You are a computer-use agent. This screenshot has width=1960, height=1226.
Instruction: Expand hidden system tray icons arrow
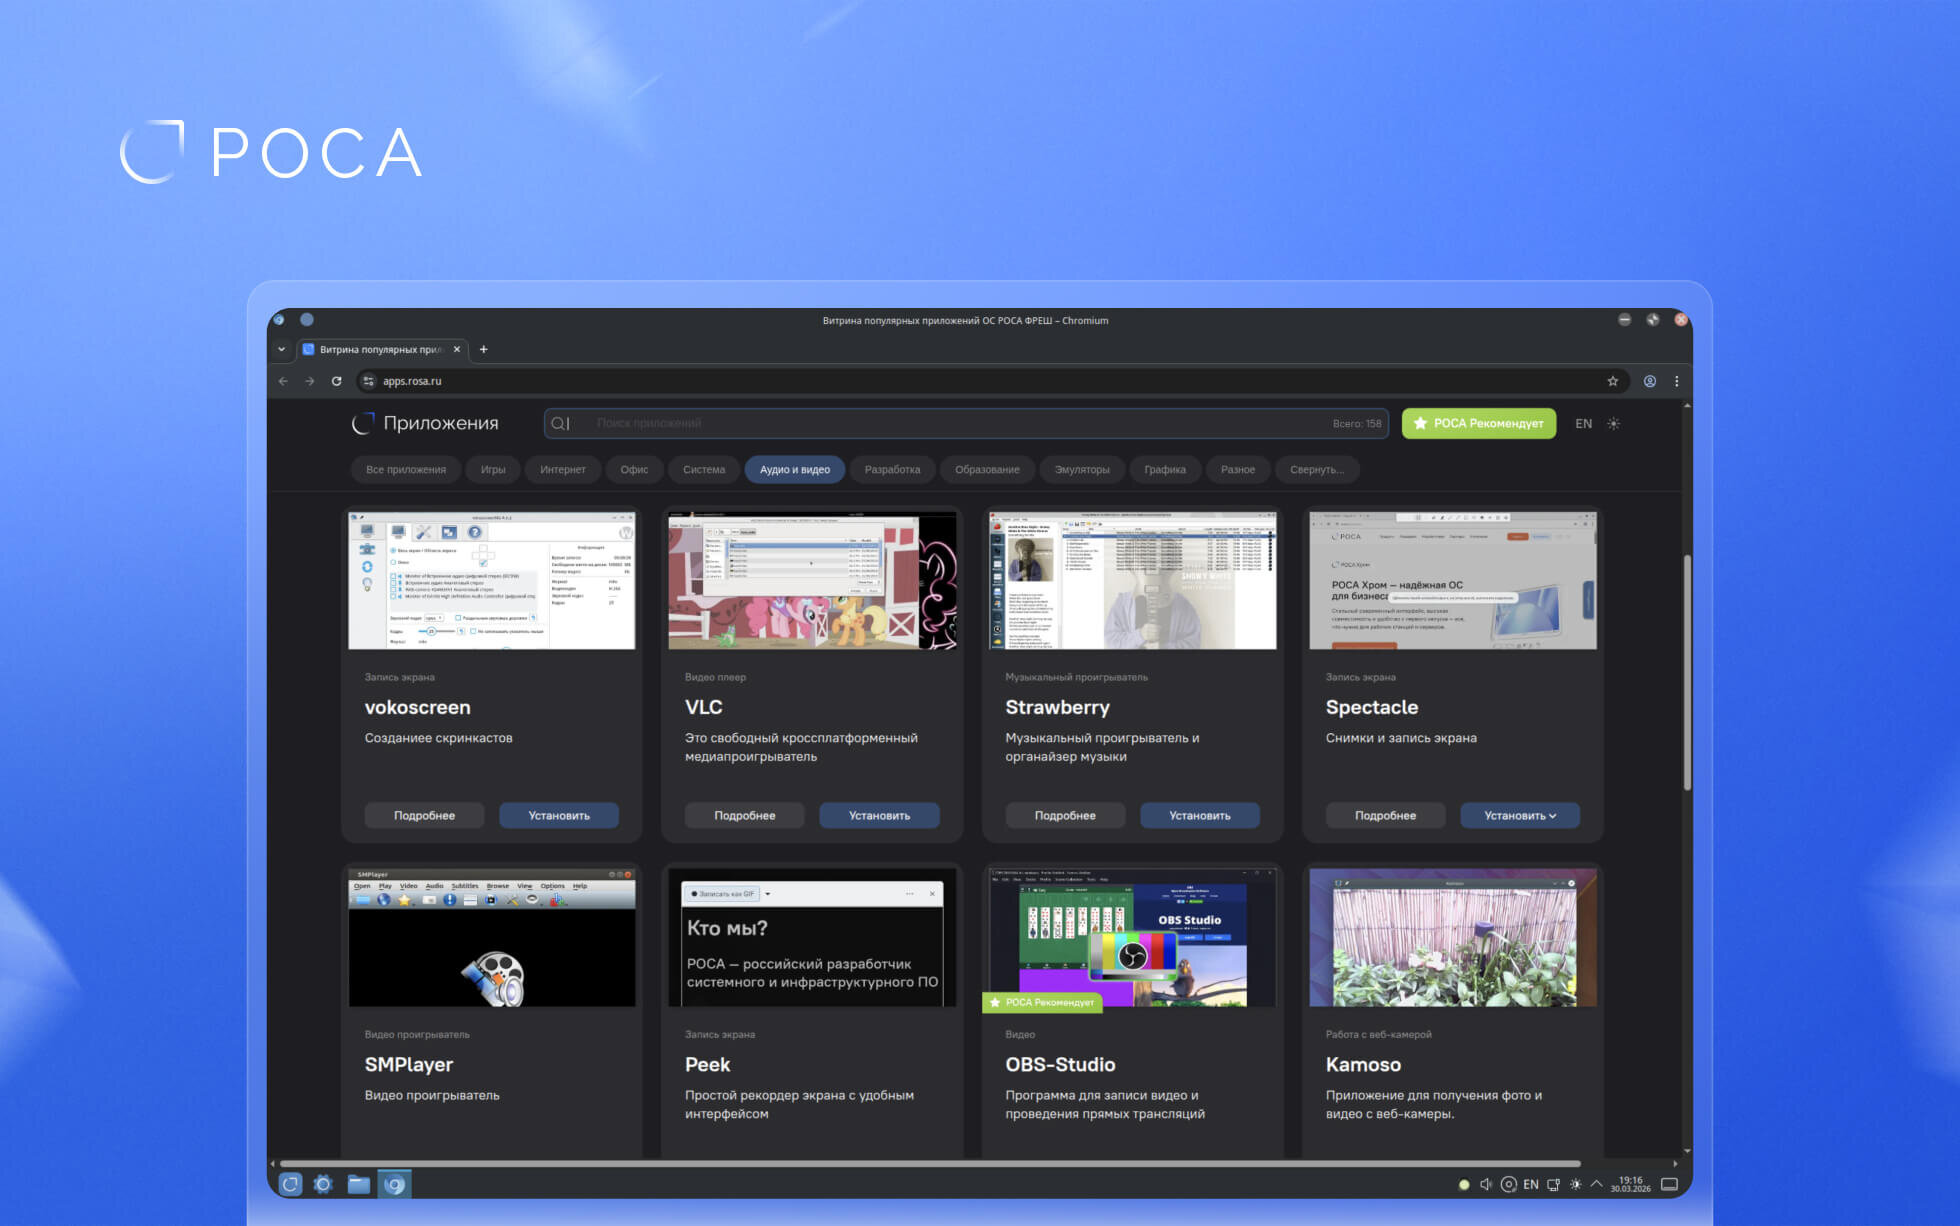(x=1596, y=1185)
